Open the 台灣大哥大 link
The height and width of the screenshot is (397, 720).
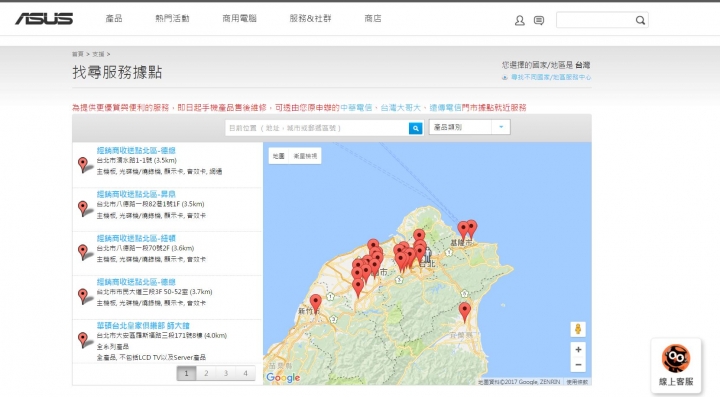[400, 107]
